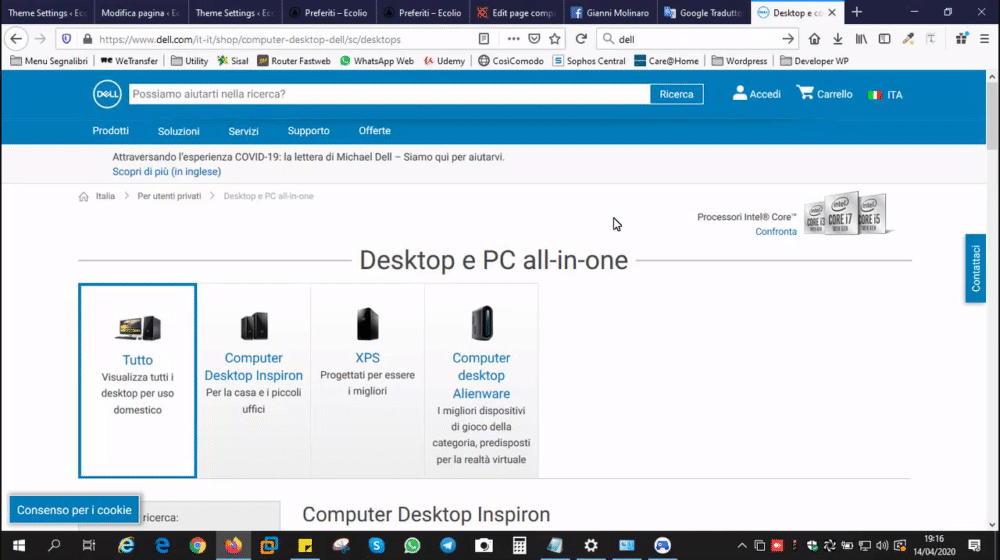
Task: Click Consenso per i cookie button
Action: pos(74,510)
